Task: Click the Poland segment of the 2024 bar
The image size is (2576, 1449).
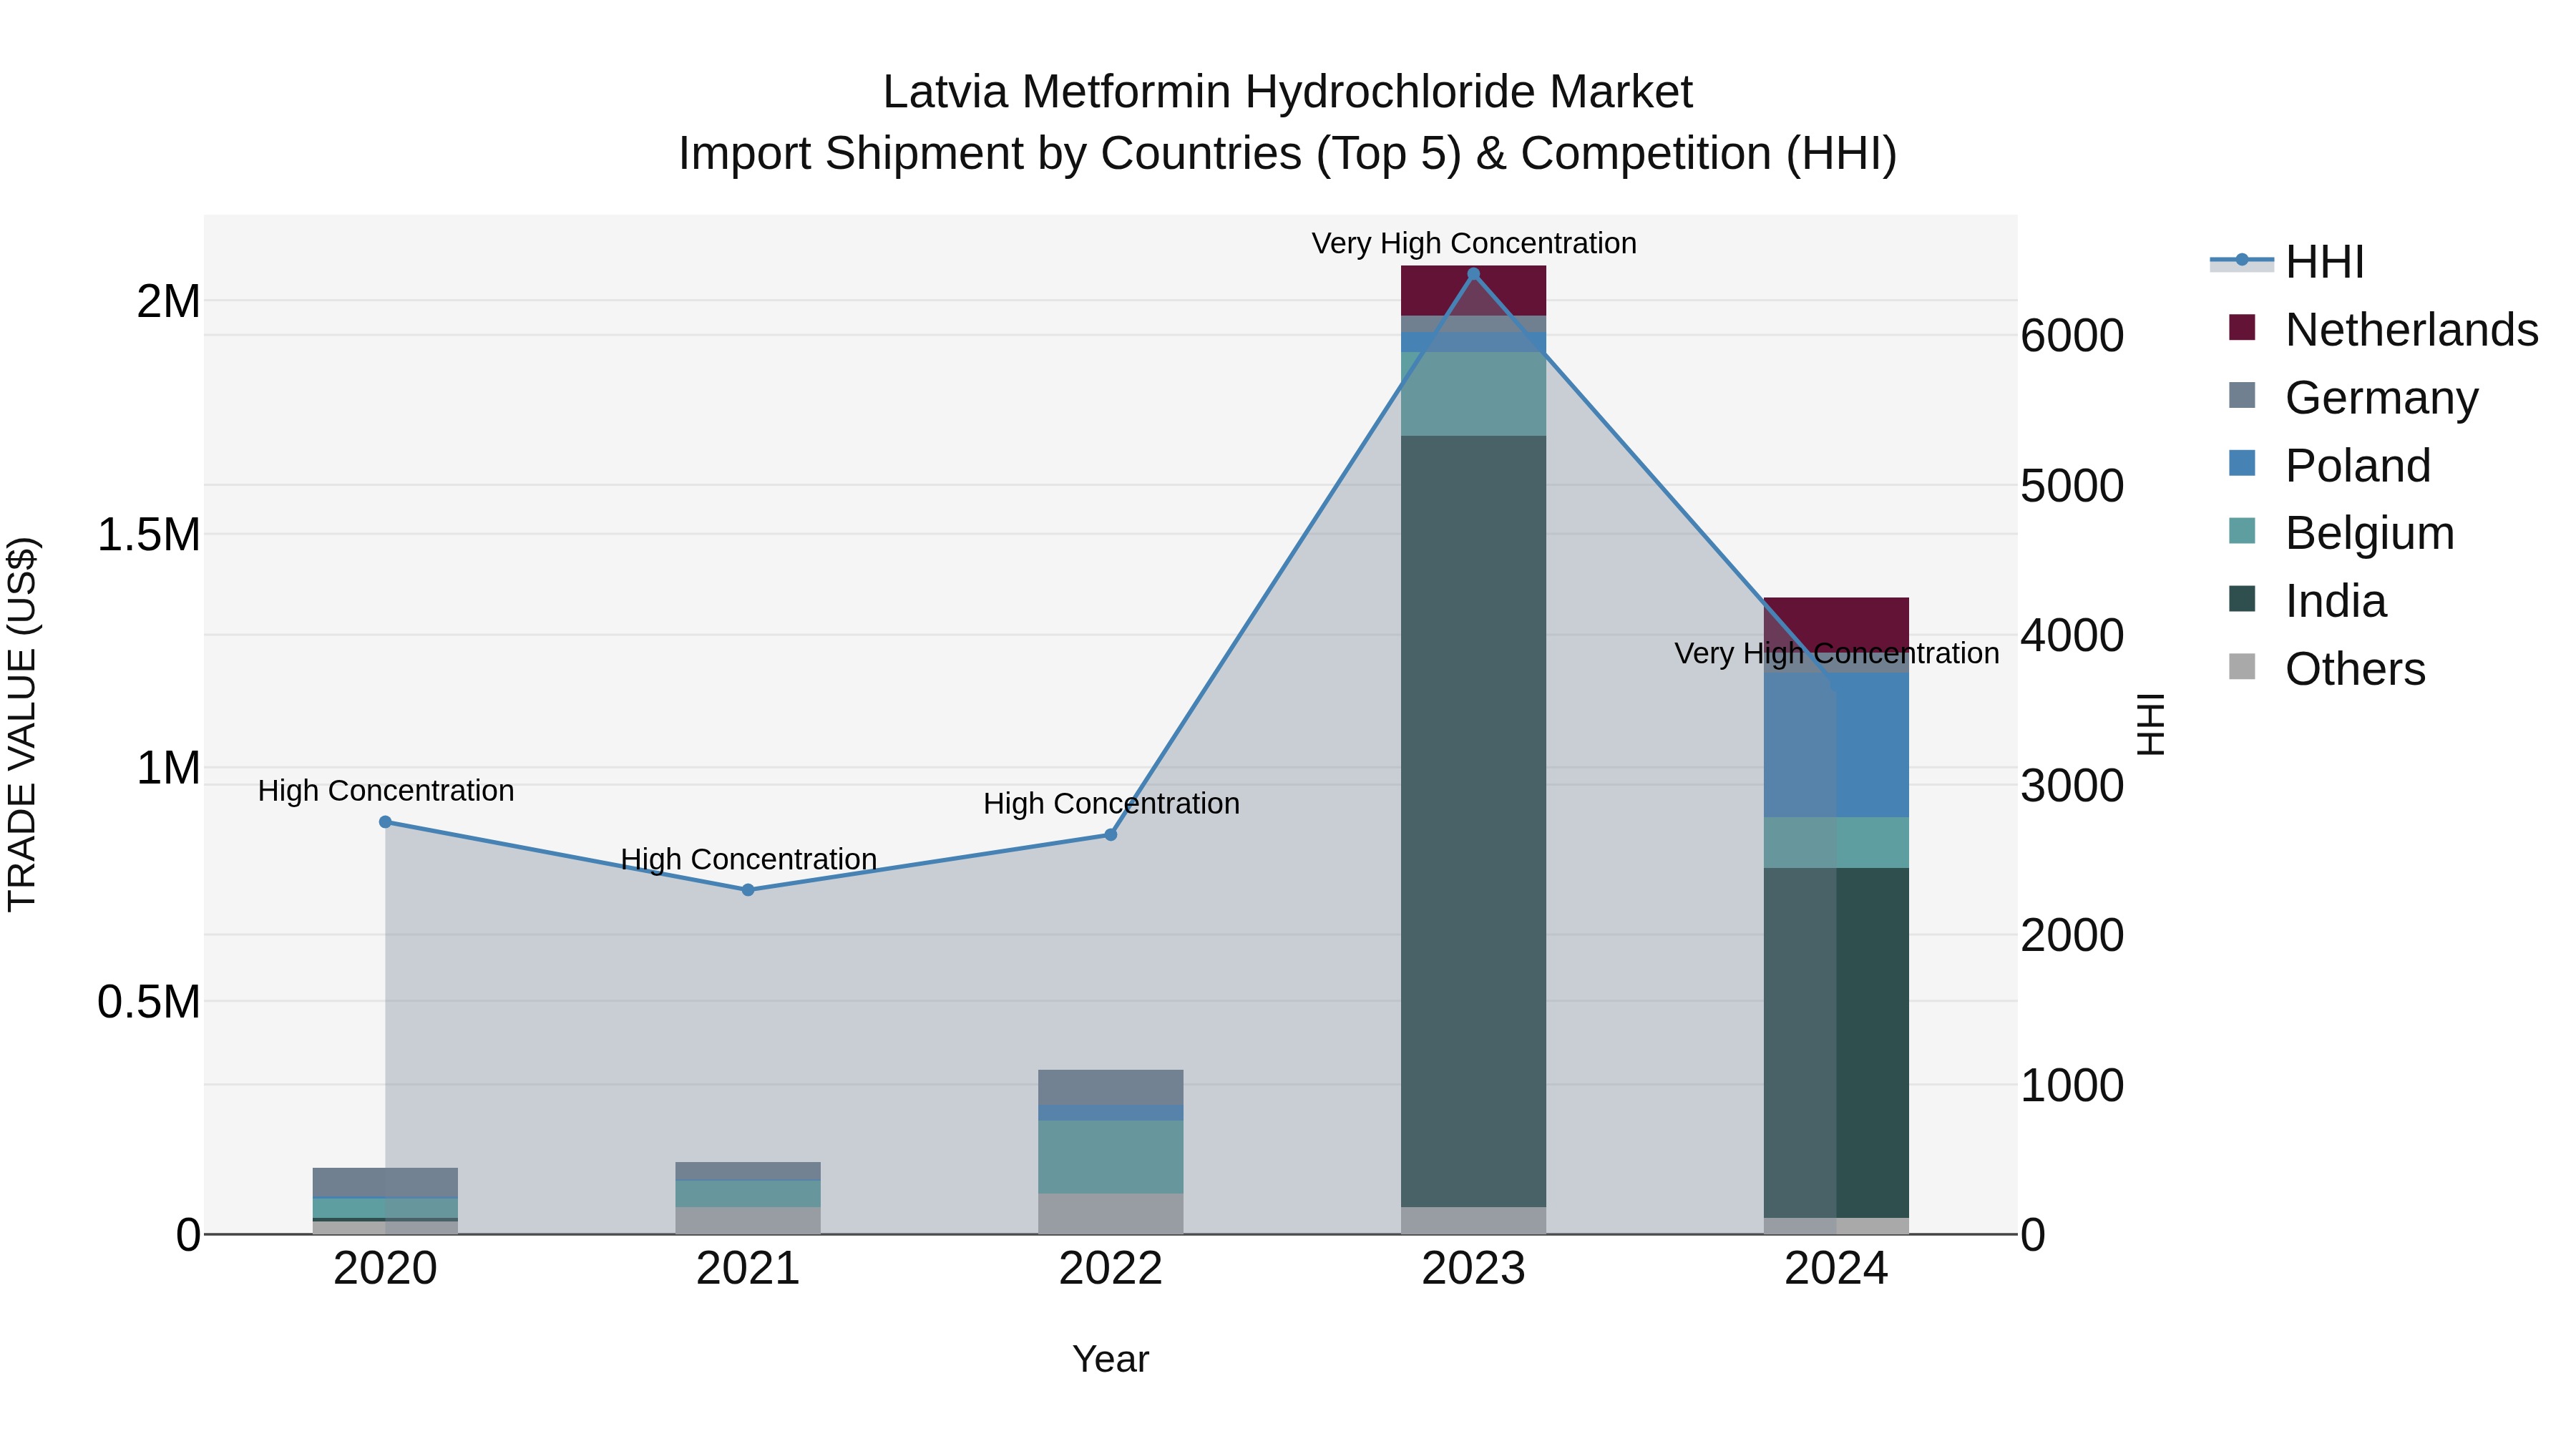Action: tap(1836, 745)
